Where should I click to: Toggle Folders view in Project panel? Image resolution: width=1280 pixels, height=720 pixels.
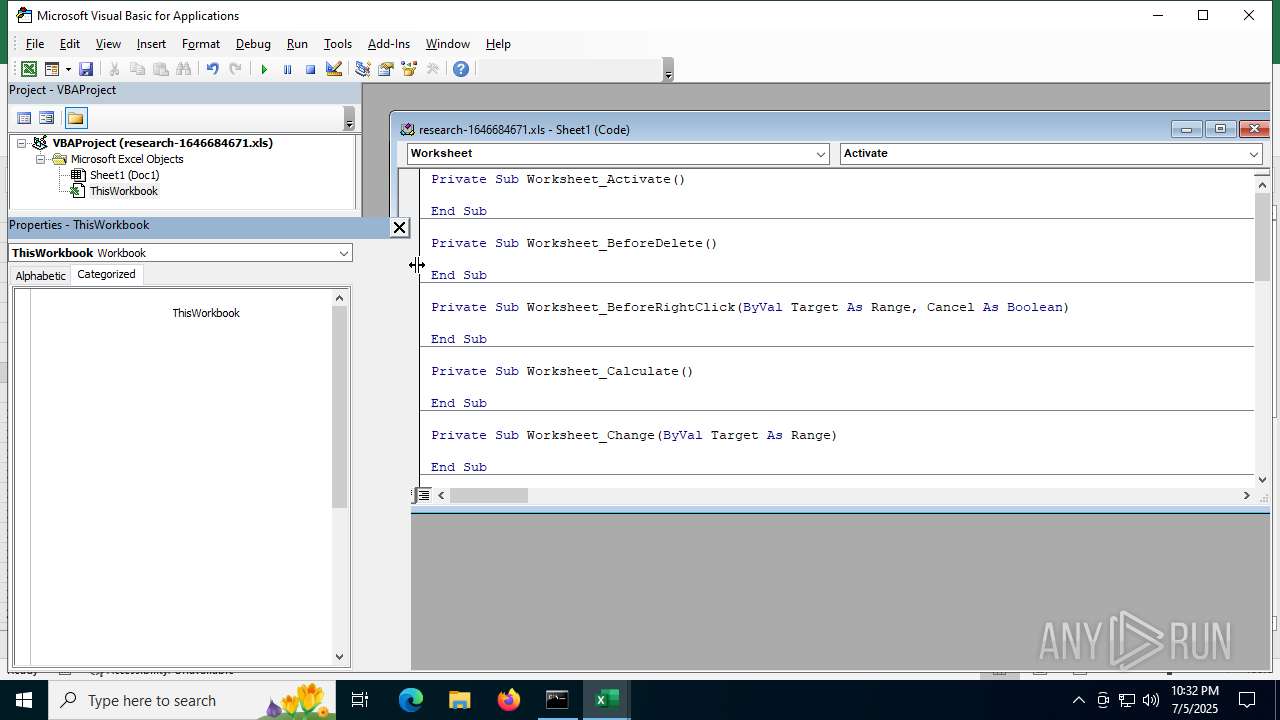coord(76,118)
